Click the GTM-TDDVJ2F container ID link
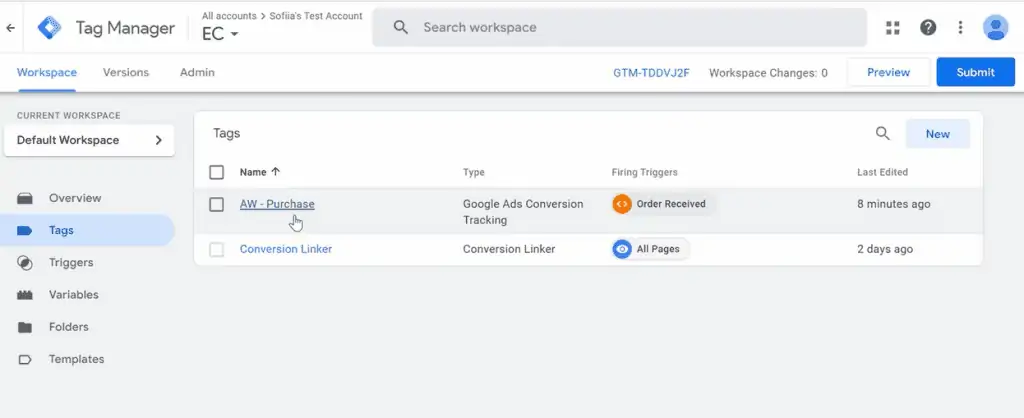1024x418 pixels. click(x=651, y=73)
